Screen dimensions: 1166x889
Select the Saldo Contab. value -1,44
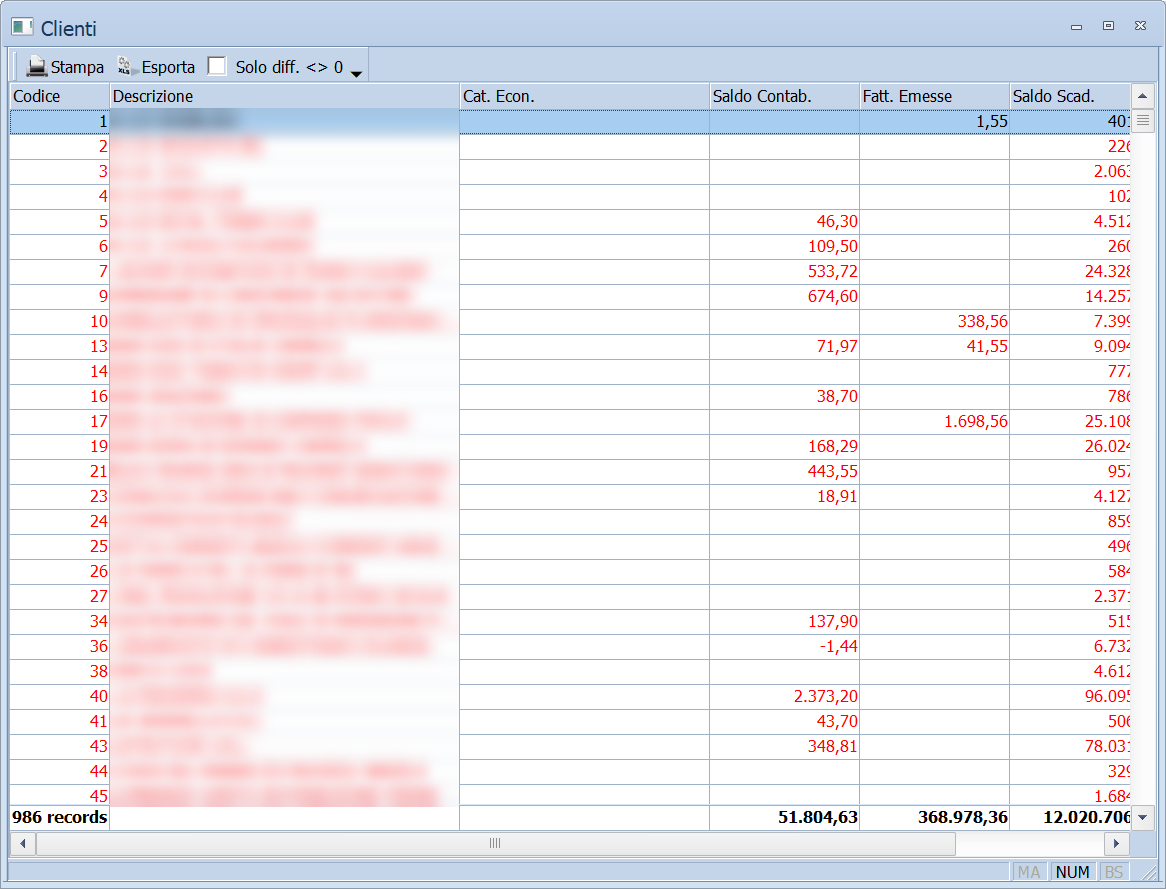[x=839, y=646]
